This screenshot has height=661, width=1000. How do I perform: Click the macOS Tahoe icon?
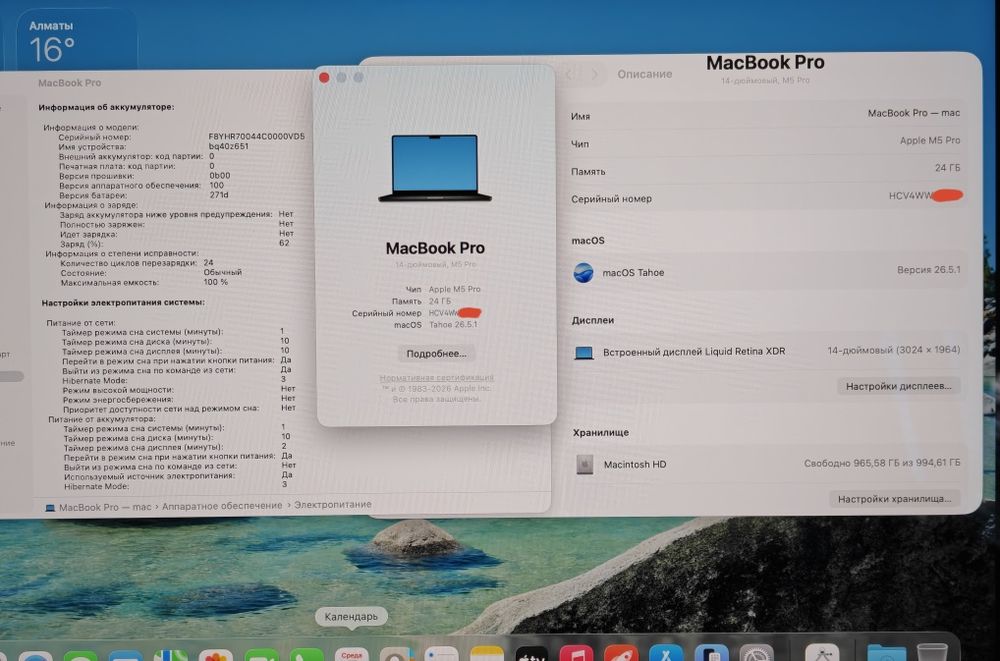tap(584, 272)
